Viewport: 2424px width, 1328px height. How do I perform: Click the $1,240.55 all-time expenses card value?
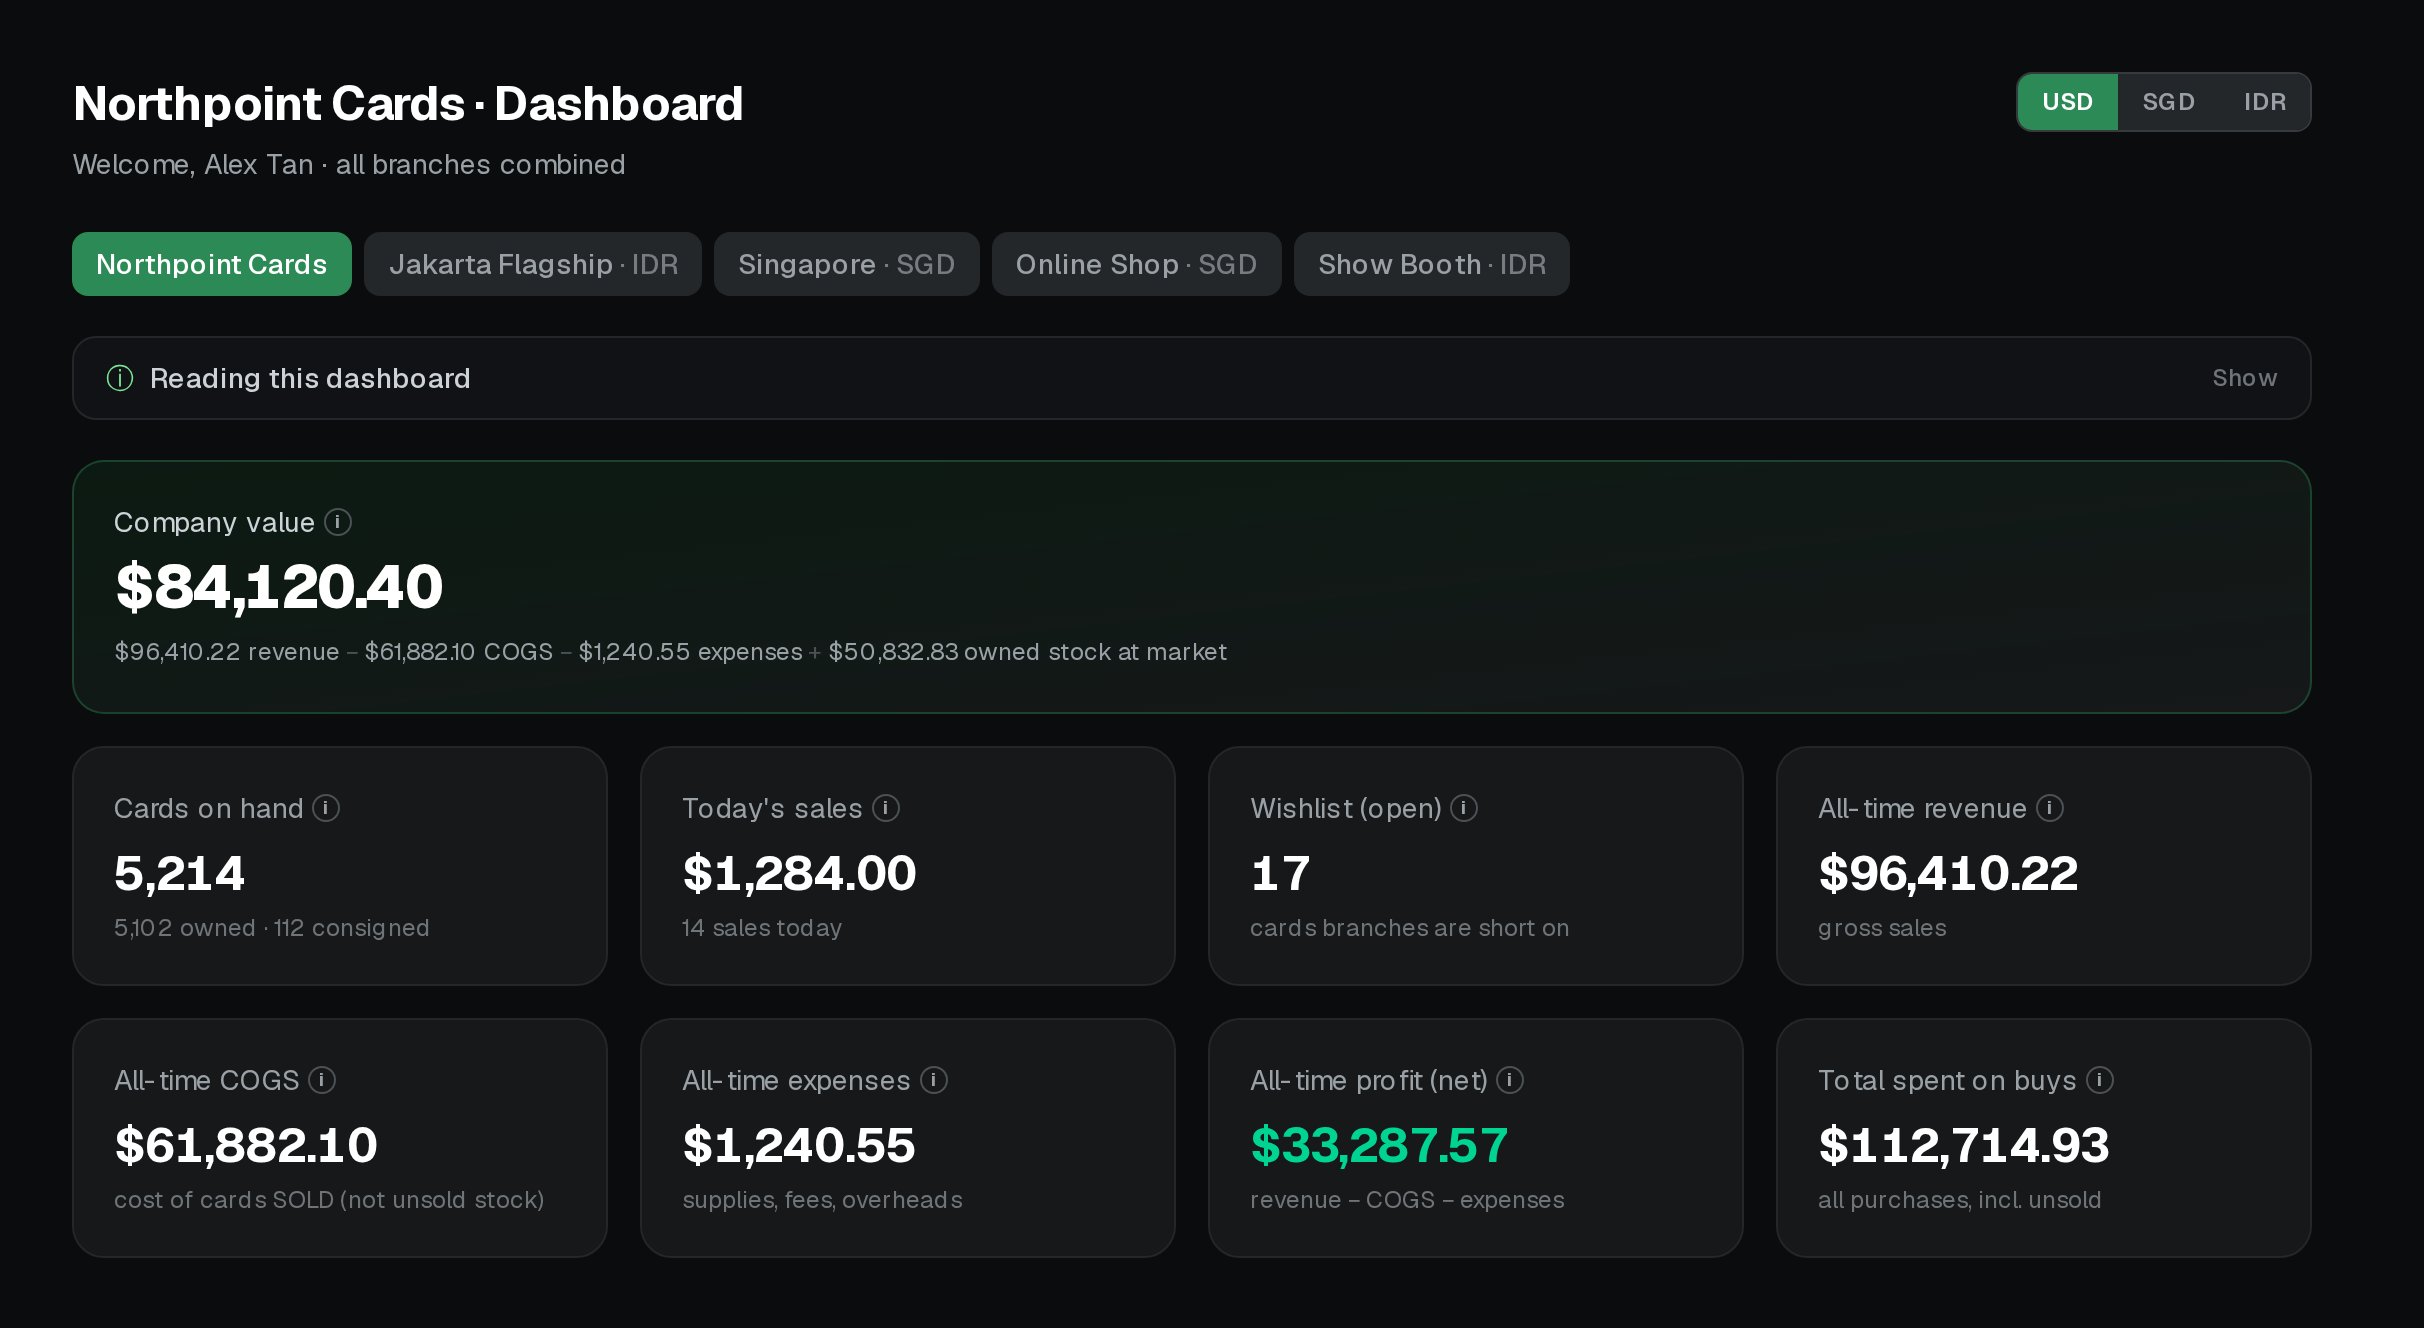[x=799, y=1145]
